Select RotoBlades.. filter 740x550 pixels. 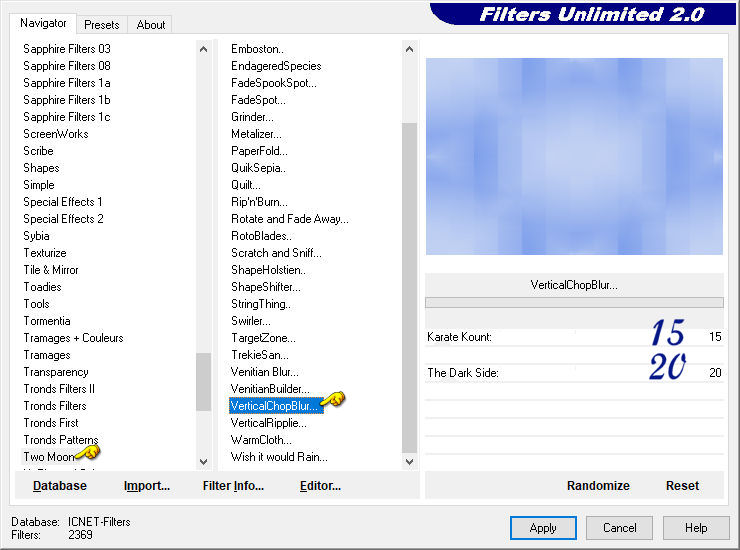click(x=261, y=236)
